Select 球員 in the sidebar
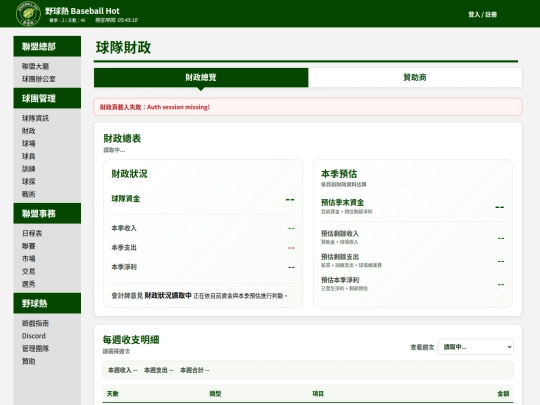This screenshot has width=540, height=405. pyautogui.click(x=29, y=156)
